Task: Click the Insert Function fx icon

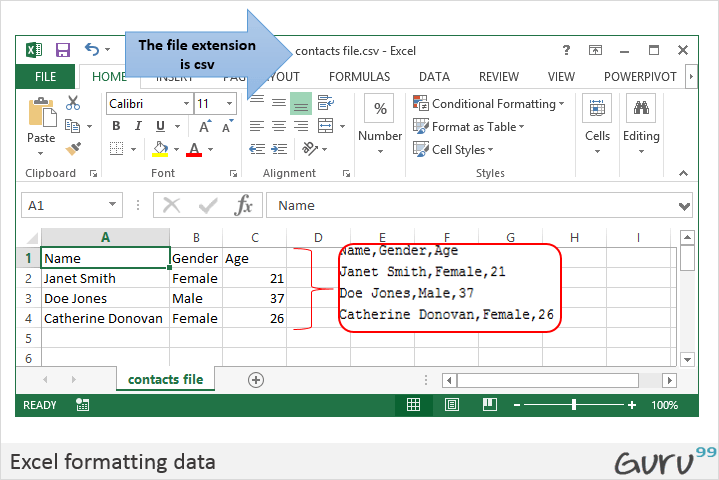Action: (243, 205)
